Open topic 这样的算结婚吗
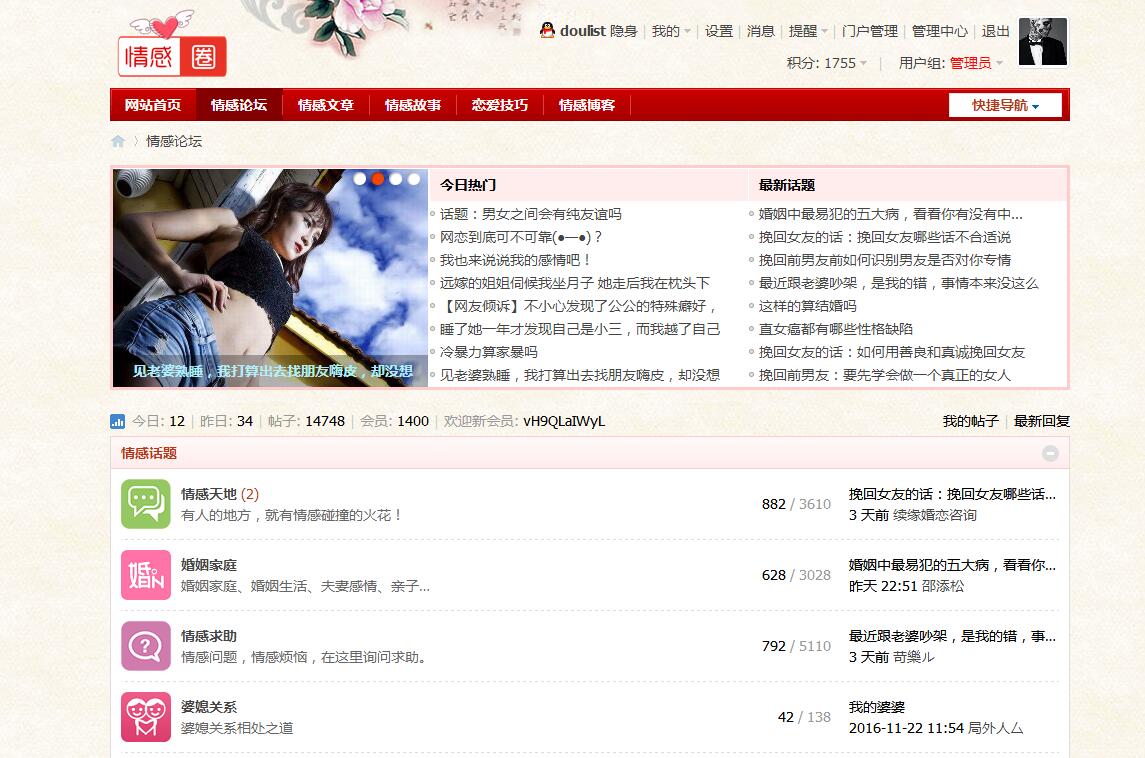Viewport: 1145px width, 758px height. click(808, 306)
